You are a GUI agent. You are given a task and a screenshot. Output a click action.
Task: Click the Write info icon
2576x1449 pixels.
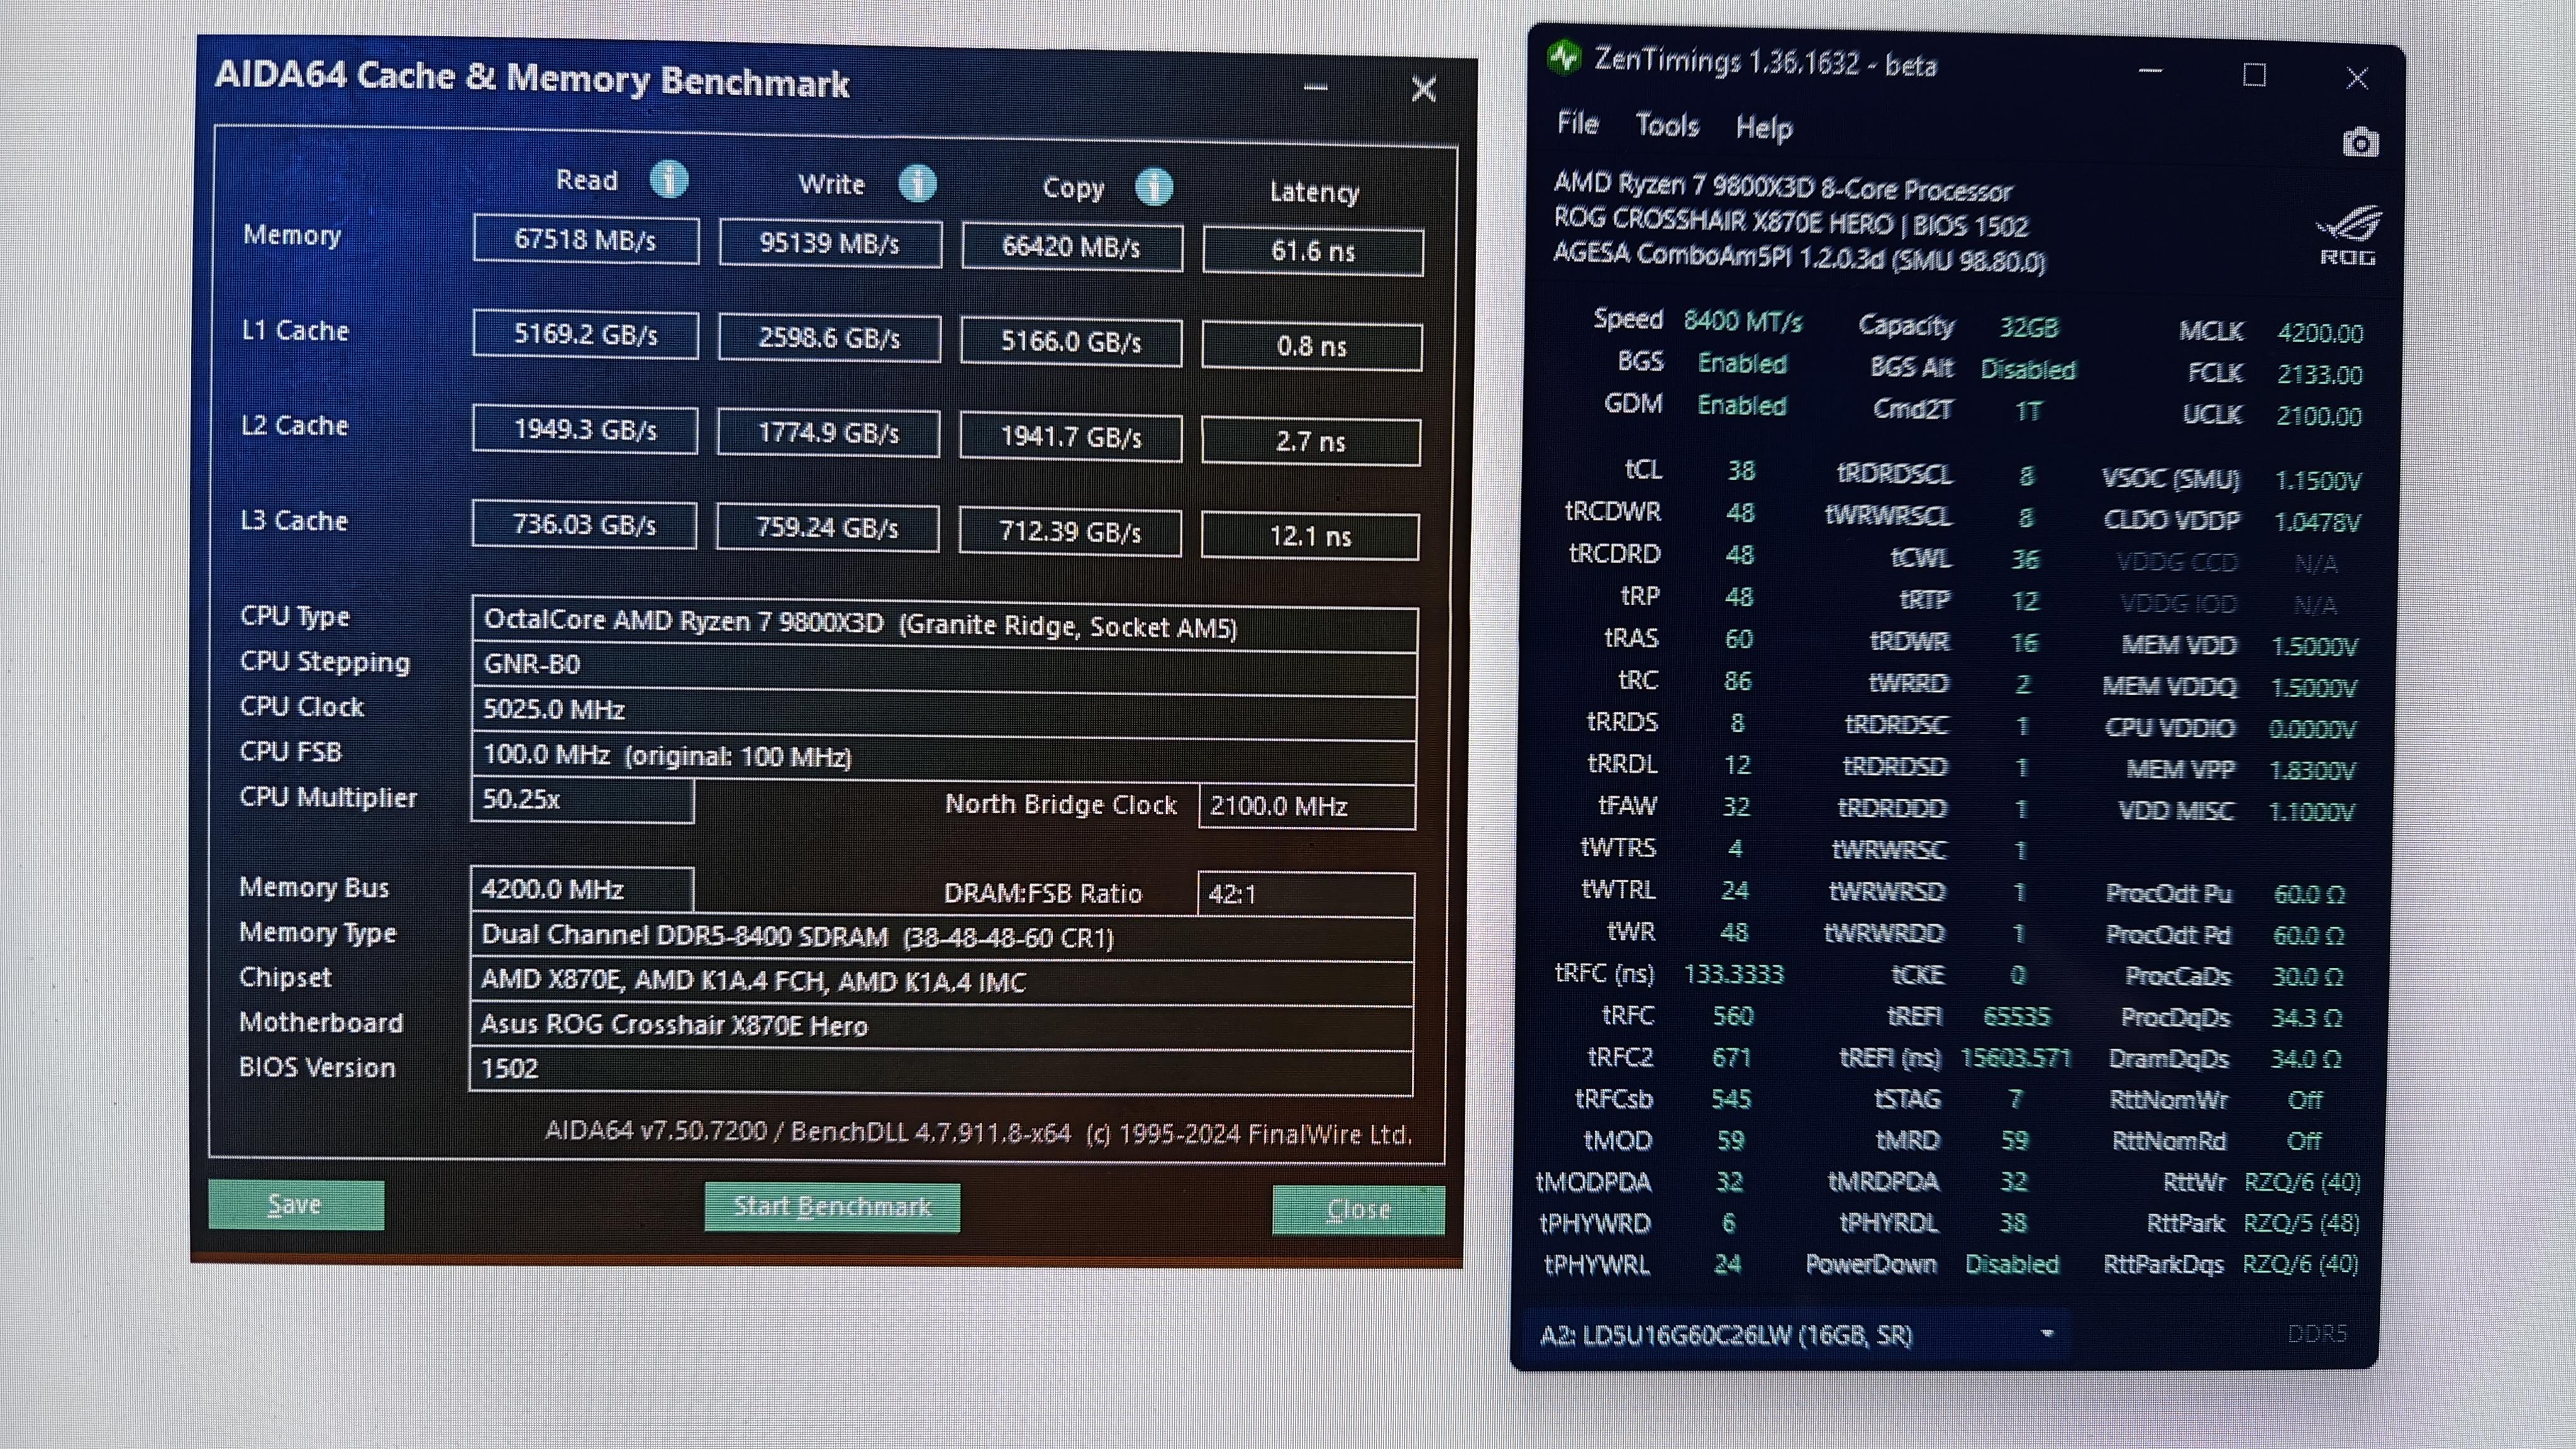tap(917, 184)
